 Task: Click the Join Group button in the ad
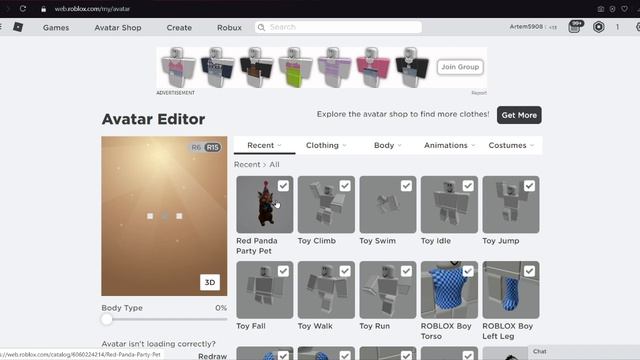click(460, 67)
